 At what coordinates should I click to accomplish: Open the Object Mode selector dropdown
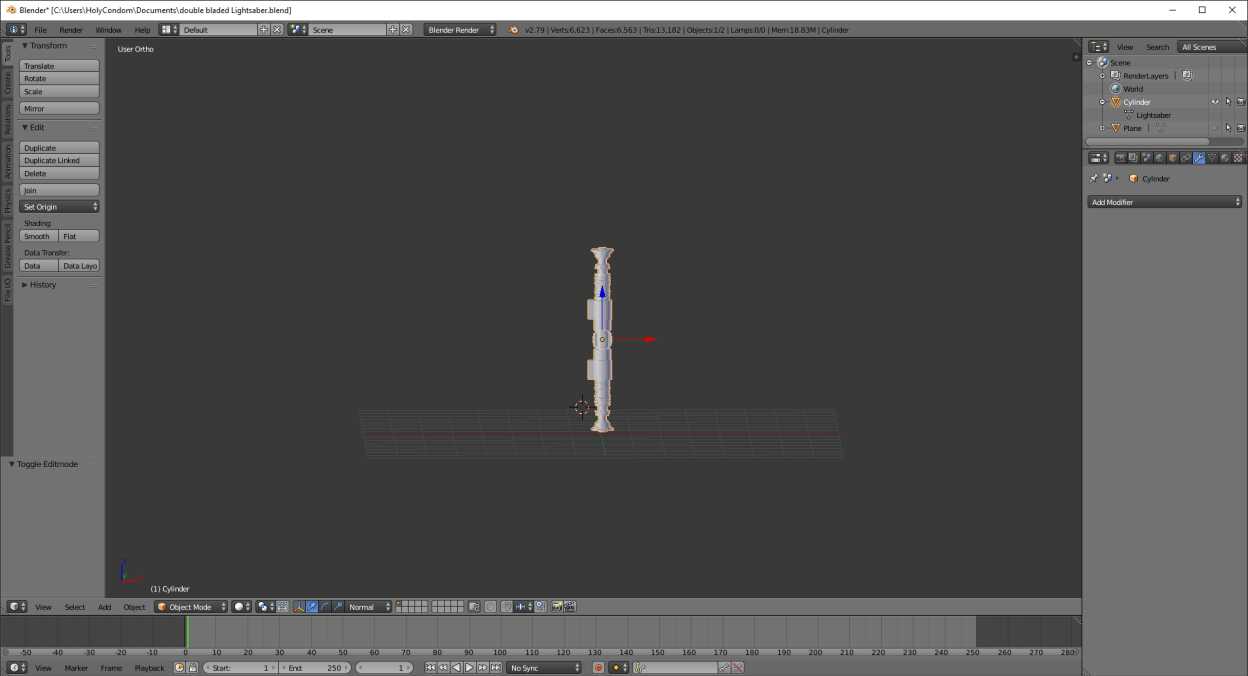191,607
